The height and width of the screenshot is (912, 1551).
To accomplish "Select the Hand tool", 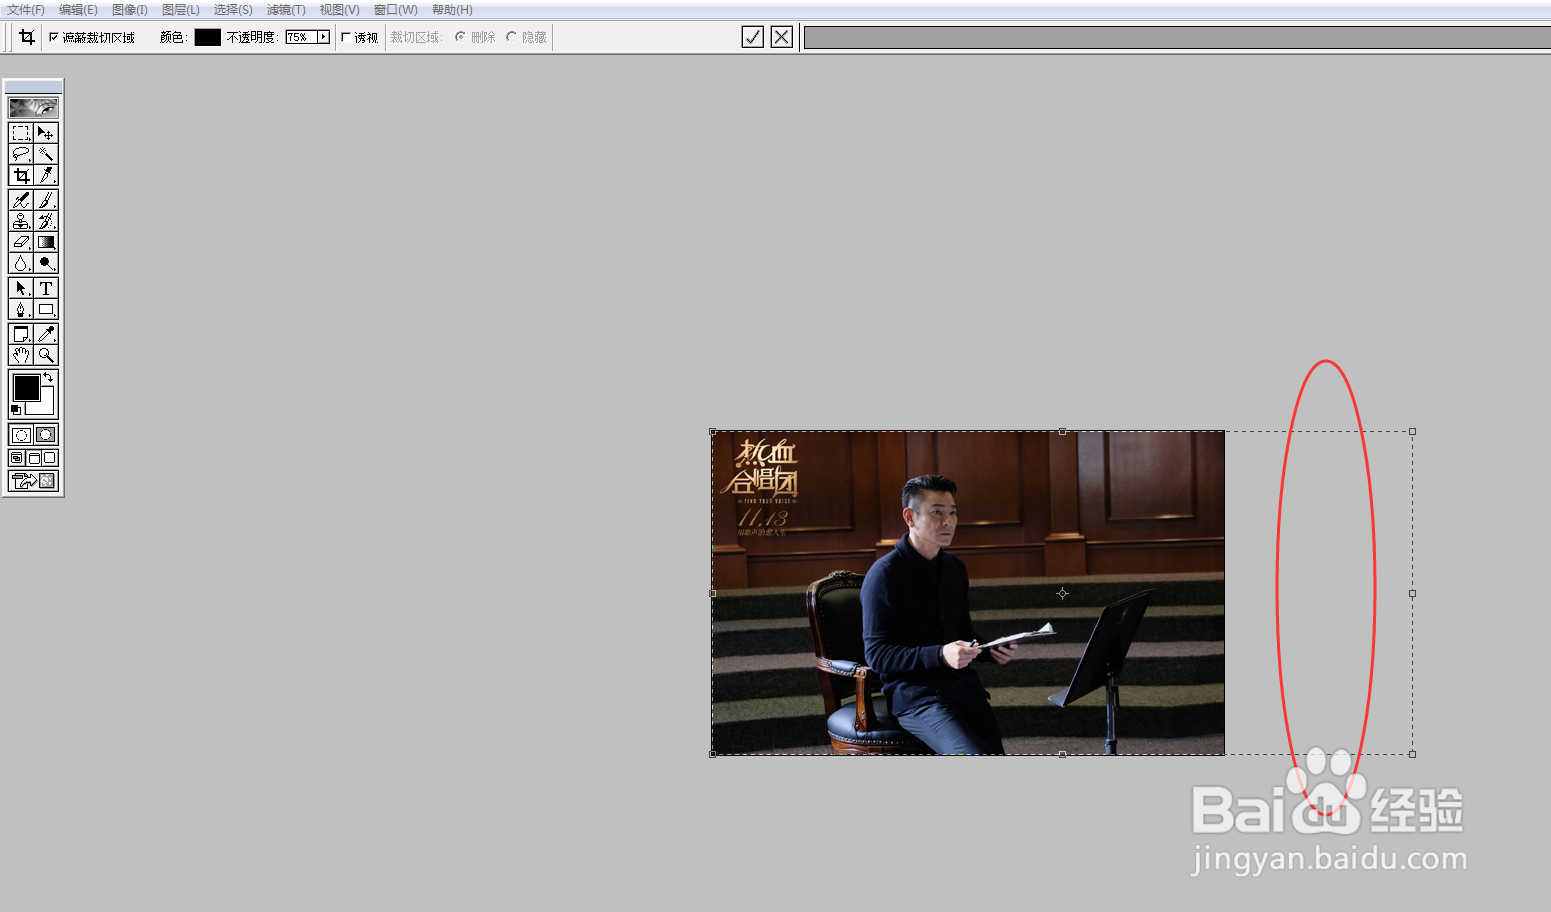I will pos(21,355).
